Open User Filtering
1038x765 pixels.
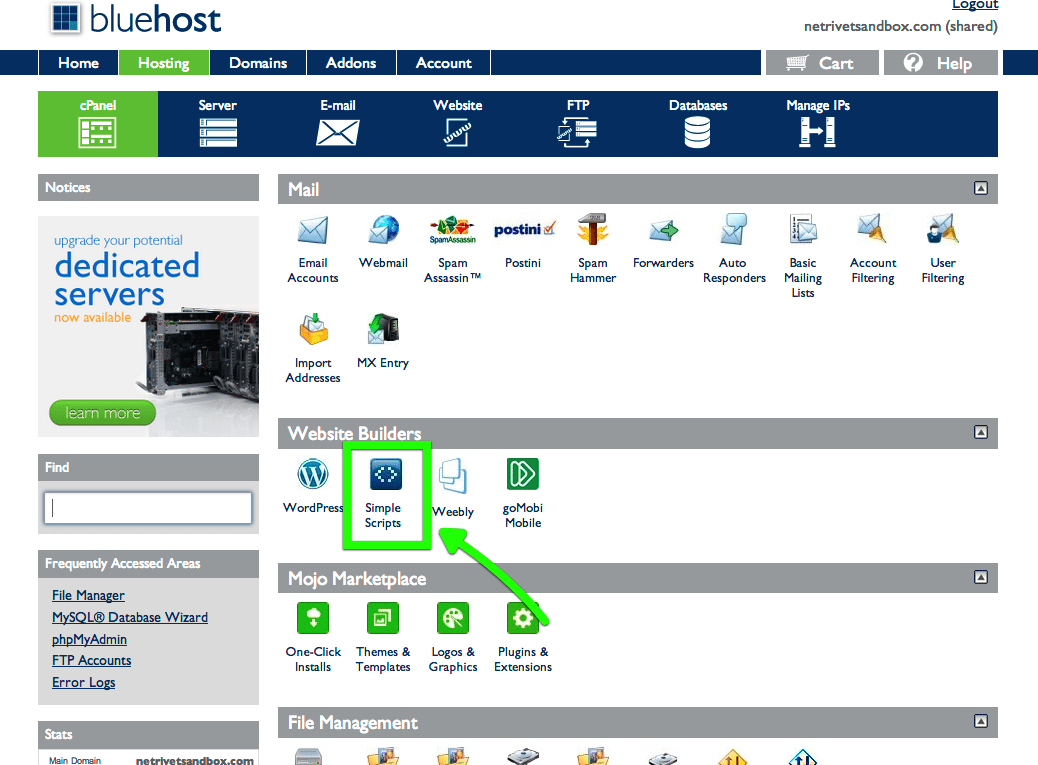point(943,249)
